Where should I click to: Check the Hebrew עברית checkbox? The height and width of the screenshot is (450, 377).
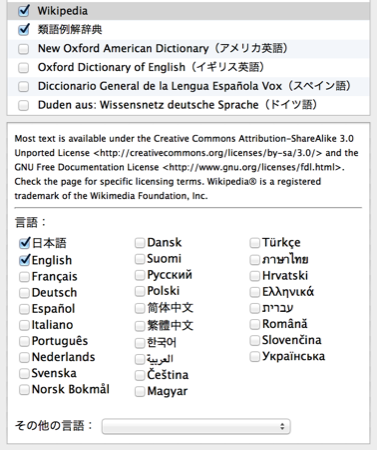tap(255, 308)
